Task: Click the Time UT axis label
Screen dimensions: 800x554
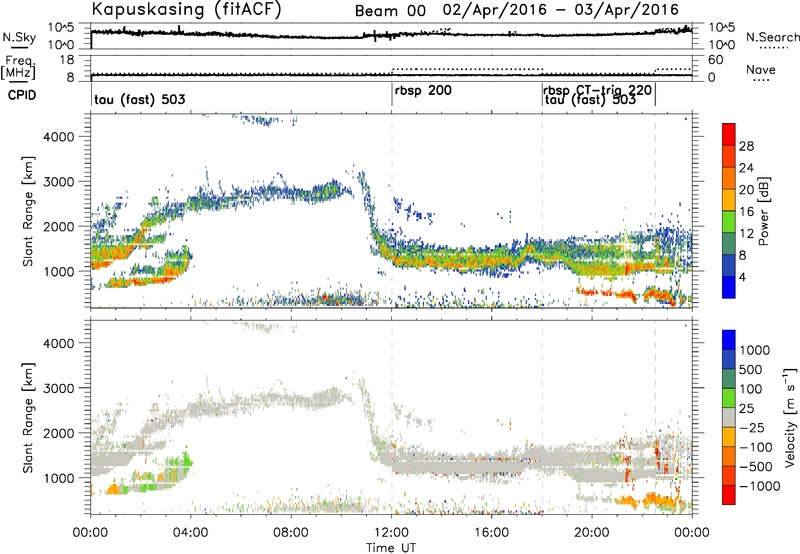Action: point(391,548)
